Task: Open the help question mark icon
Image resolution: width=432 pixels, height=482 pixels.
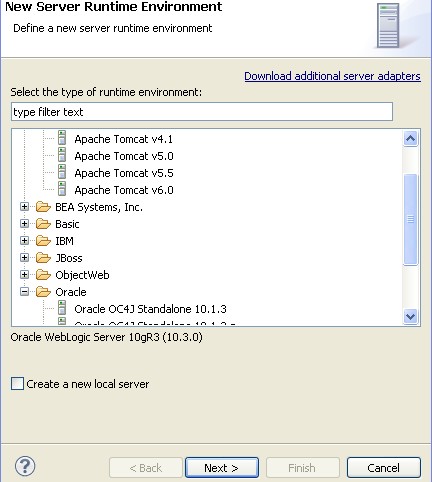Action: [x=25, y=466]
